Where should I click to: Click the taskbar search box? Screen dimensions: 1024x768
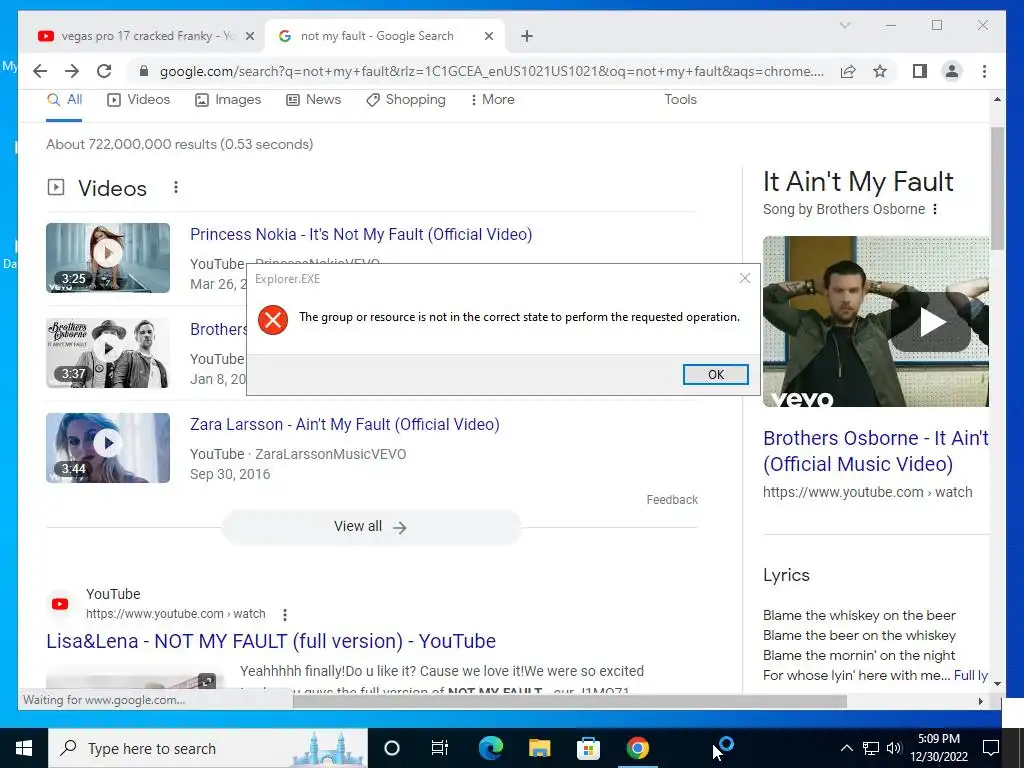(x=208, y=748)
